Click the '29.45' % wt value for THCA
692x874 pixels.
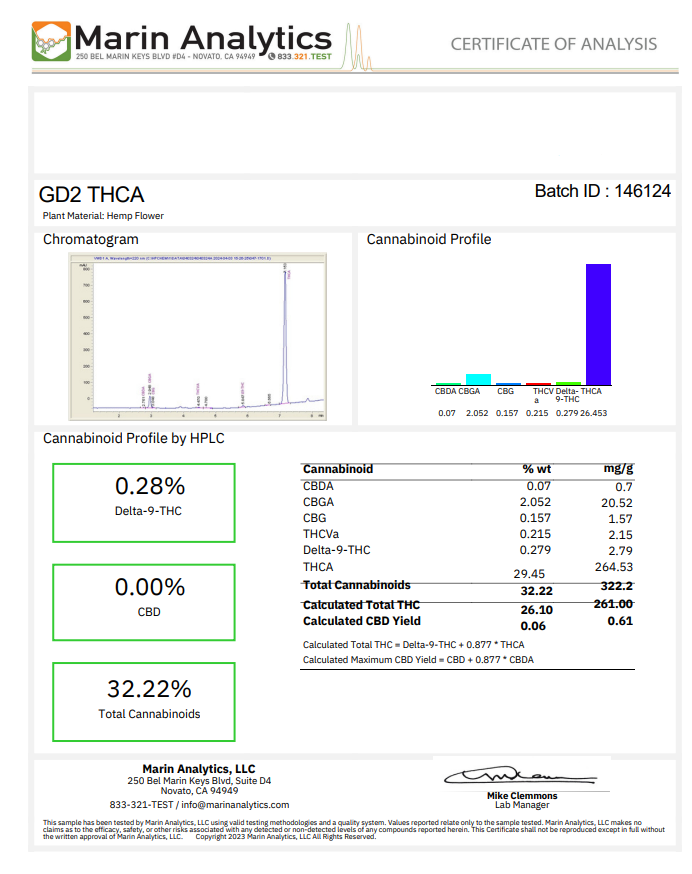529,574
